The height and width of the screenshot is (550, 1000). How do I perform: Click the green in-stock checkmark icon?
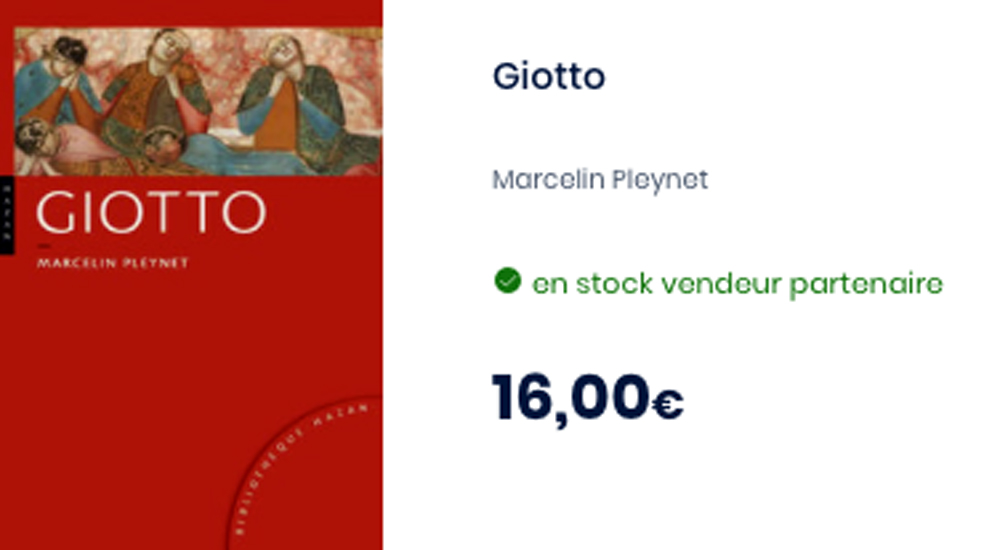click(x=507, y=281)
